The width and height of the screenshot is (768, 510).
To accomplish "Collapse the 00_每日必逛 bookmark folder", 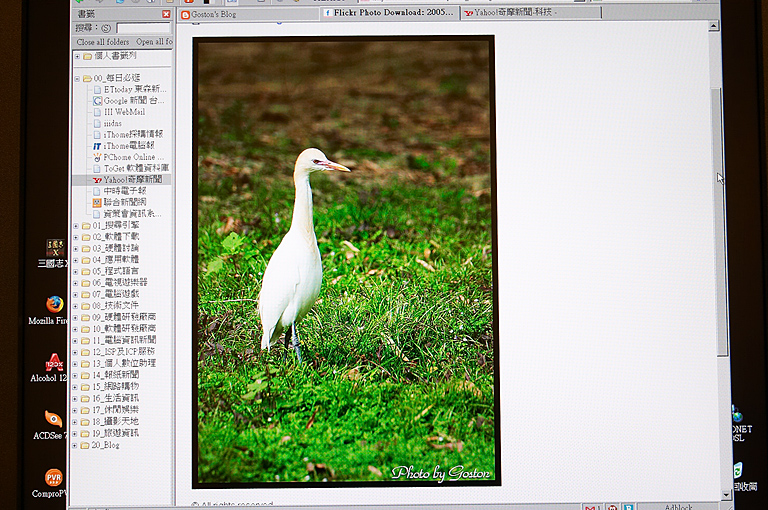I will pos(77,78).
